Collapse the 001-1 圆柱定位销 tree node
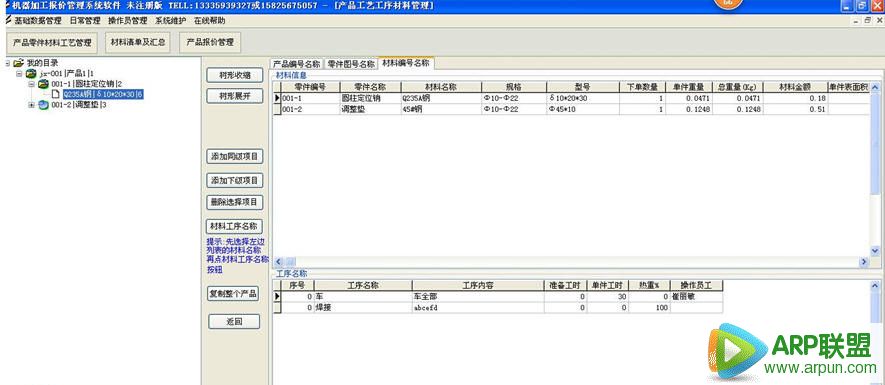Screen dimensions: 885x385 pyautogui.click(x=32, y=84)
